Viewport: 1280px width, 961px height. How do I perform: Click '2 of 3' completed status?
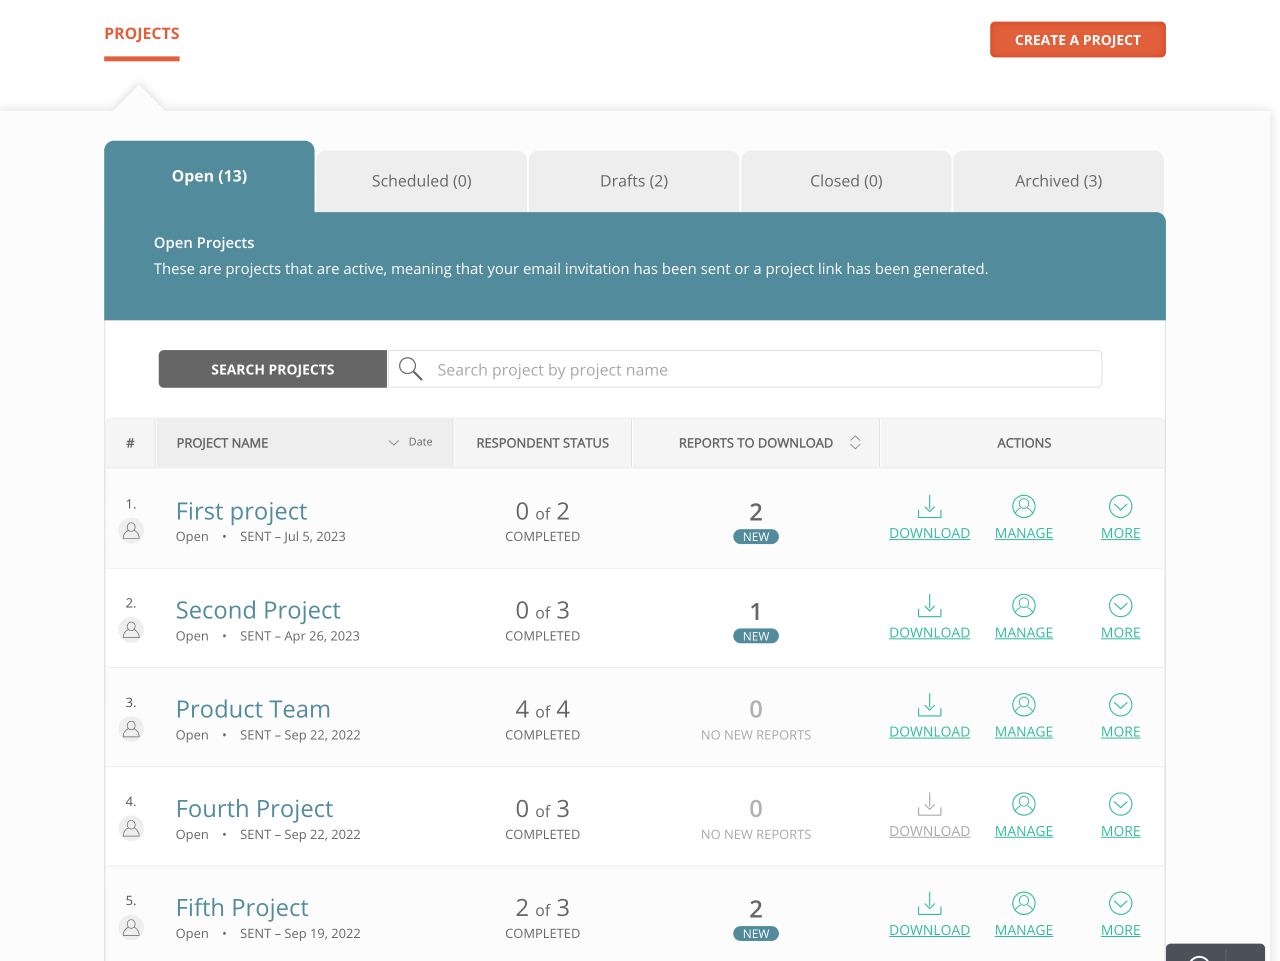coord(543,907)
